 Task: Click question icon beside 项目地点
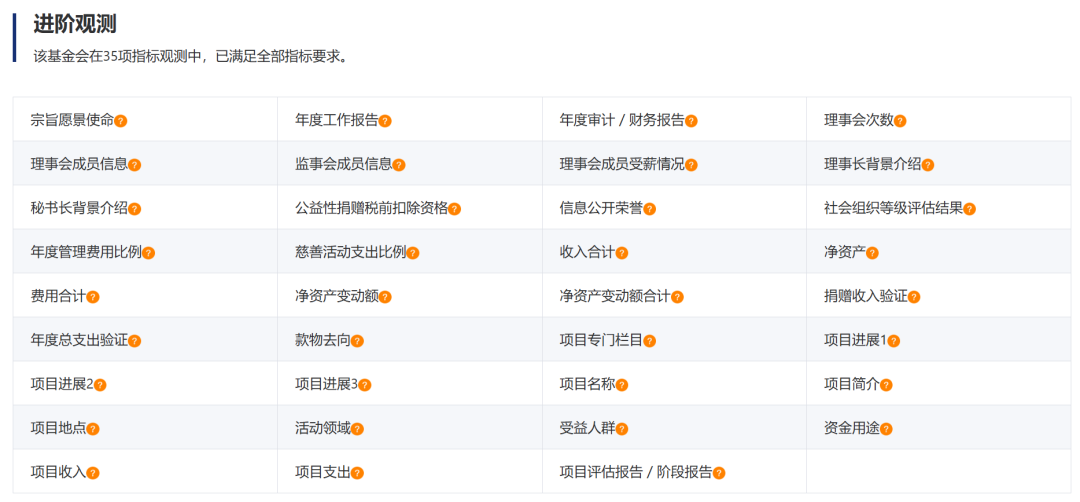[x=93, y=430]
